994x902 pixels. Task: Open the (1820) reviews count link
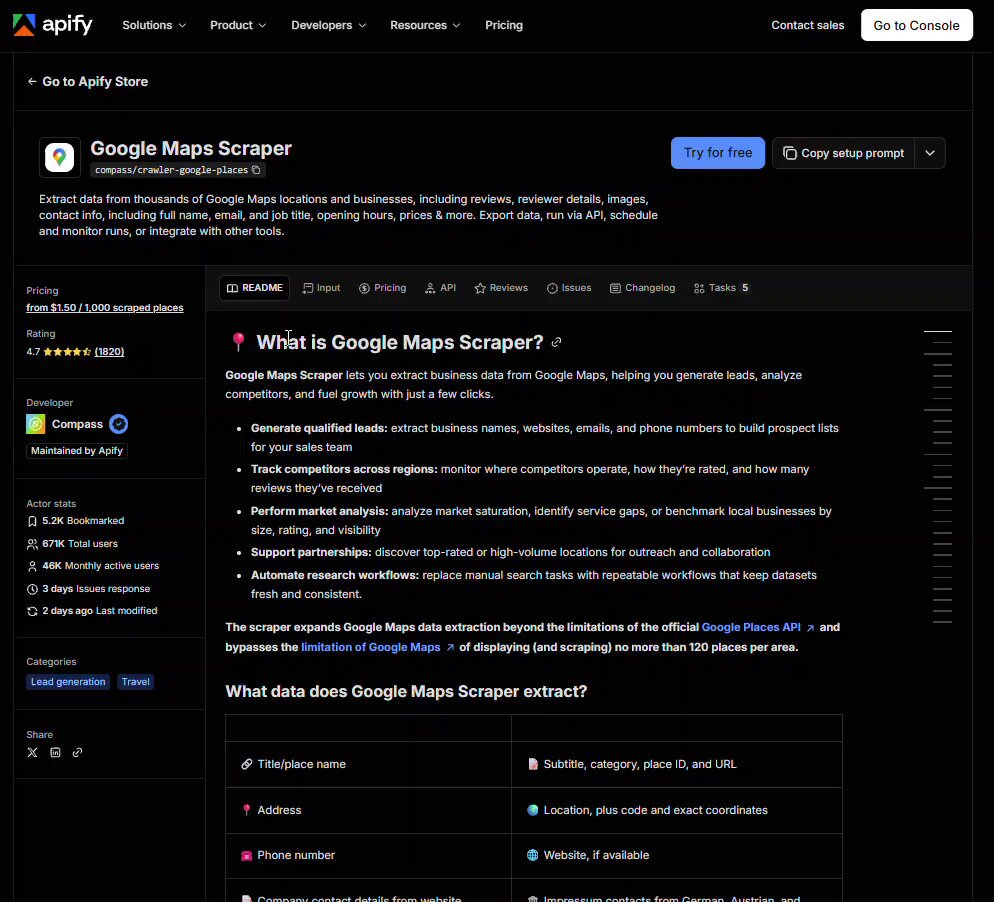pyautogui.click(x=109, y=352)
